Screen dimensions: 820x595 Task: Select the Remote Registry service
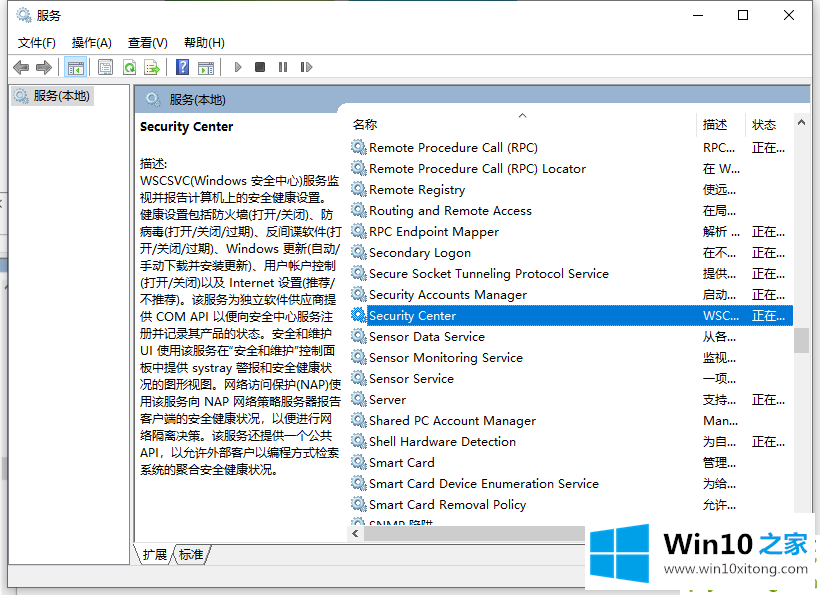[x=571, y=190]
